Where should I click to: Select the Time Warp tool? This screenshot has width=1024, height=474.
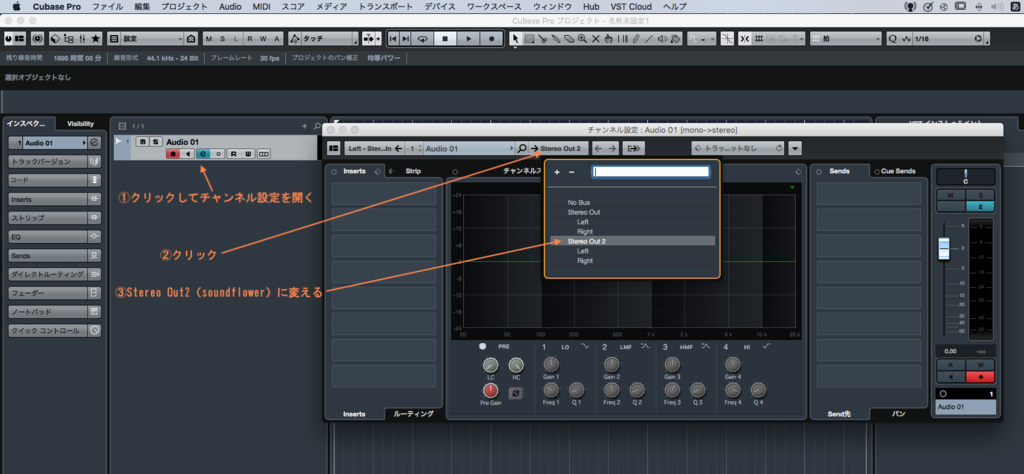pyautogui.click(x=621, y=39)
